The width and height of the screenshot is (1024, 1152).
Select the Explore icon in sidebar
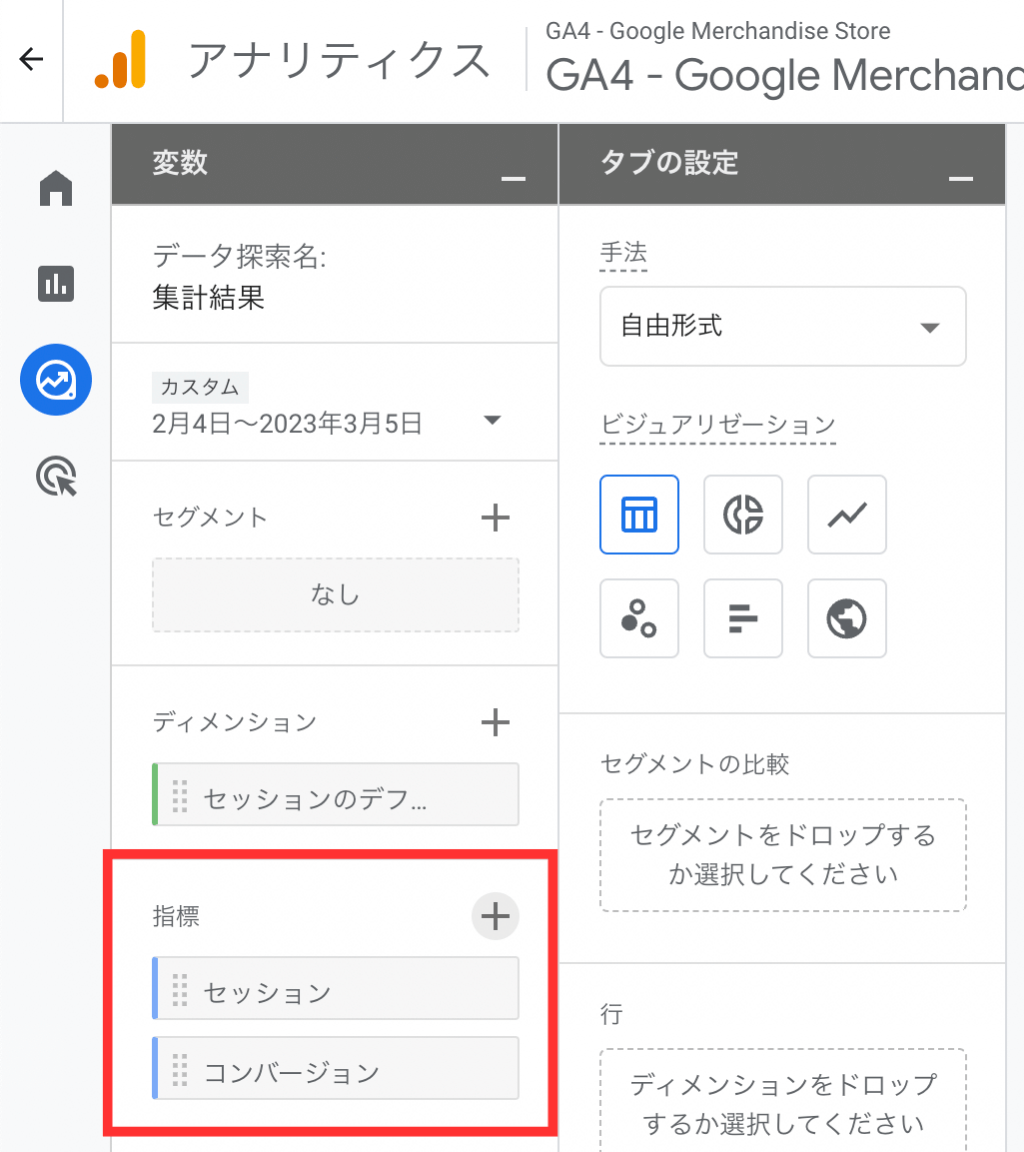[56, 380]
